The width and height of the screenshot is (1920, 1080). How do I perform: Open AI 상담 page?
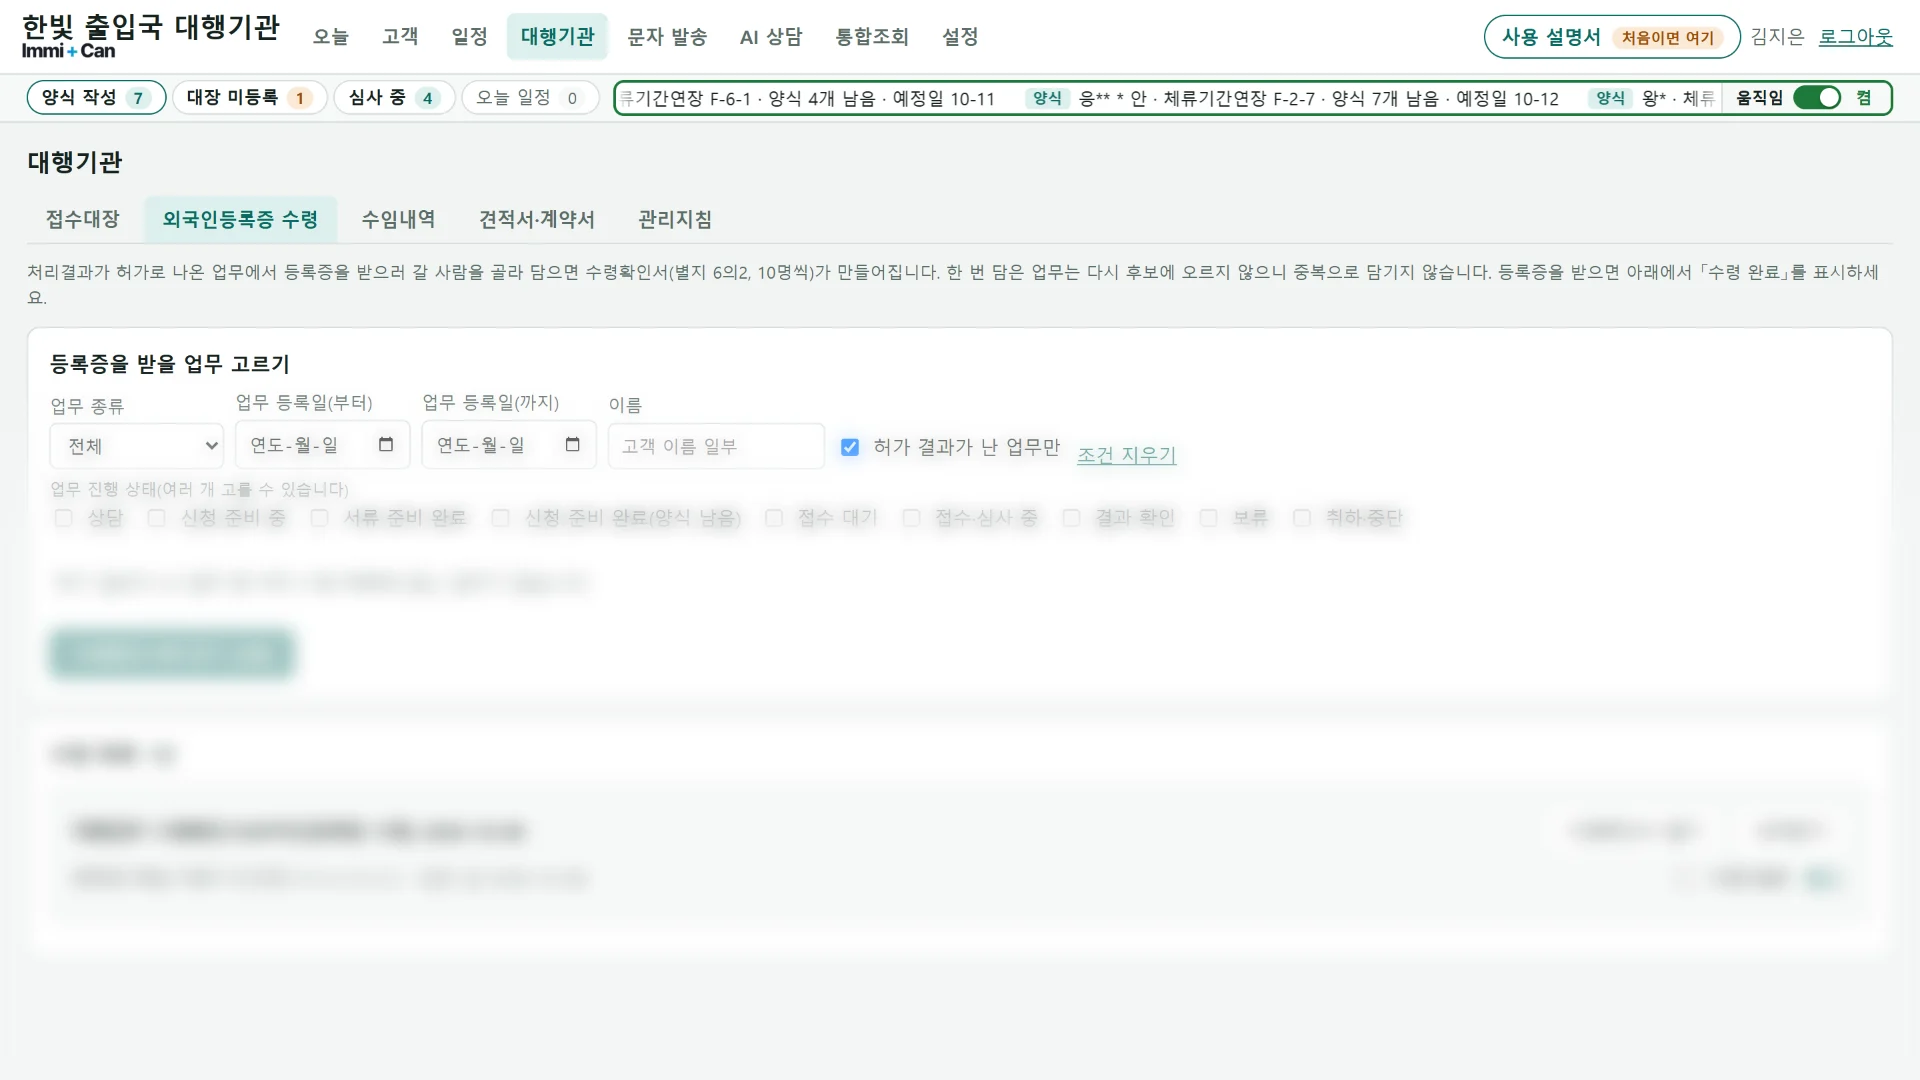pos(771,37)
